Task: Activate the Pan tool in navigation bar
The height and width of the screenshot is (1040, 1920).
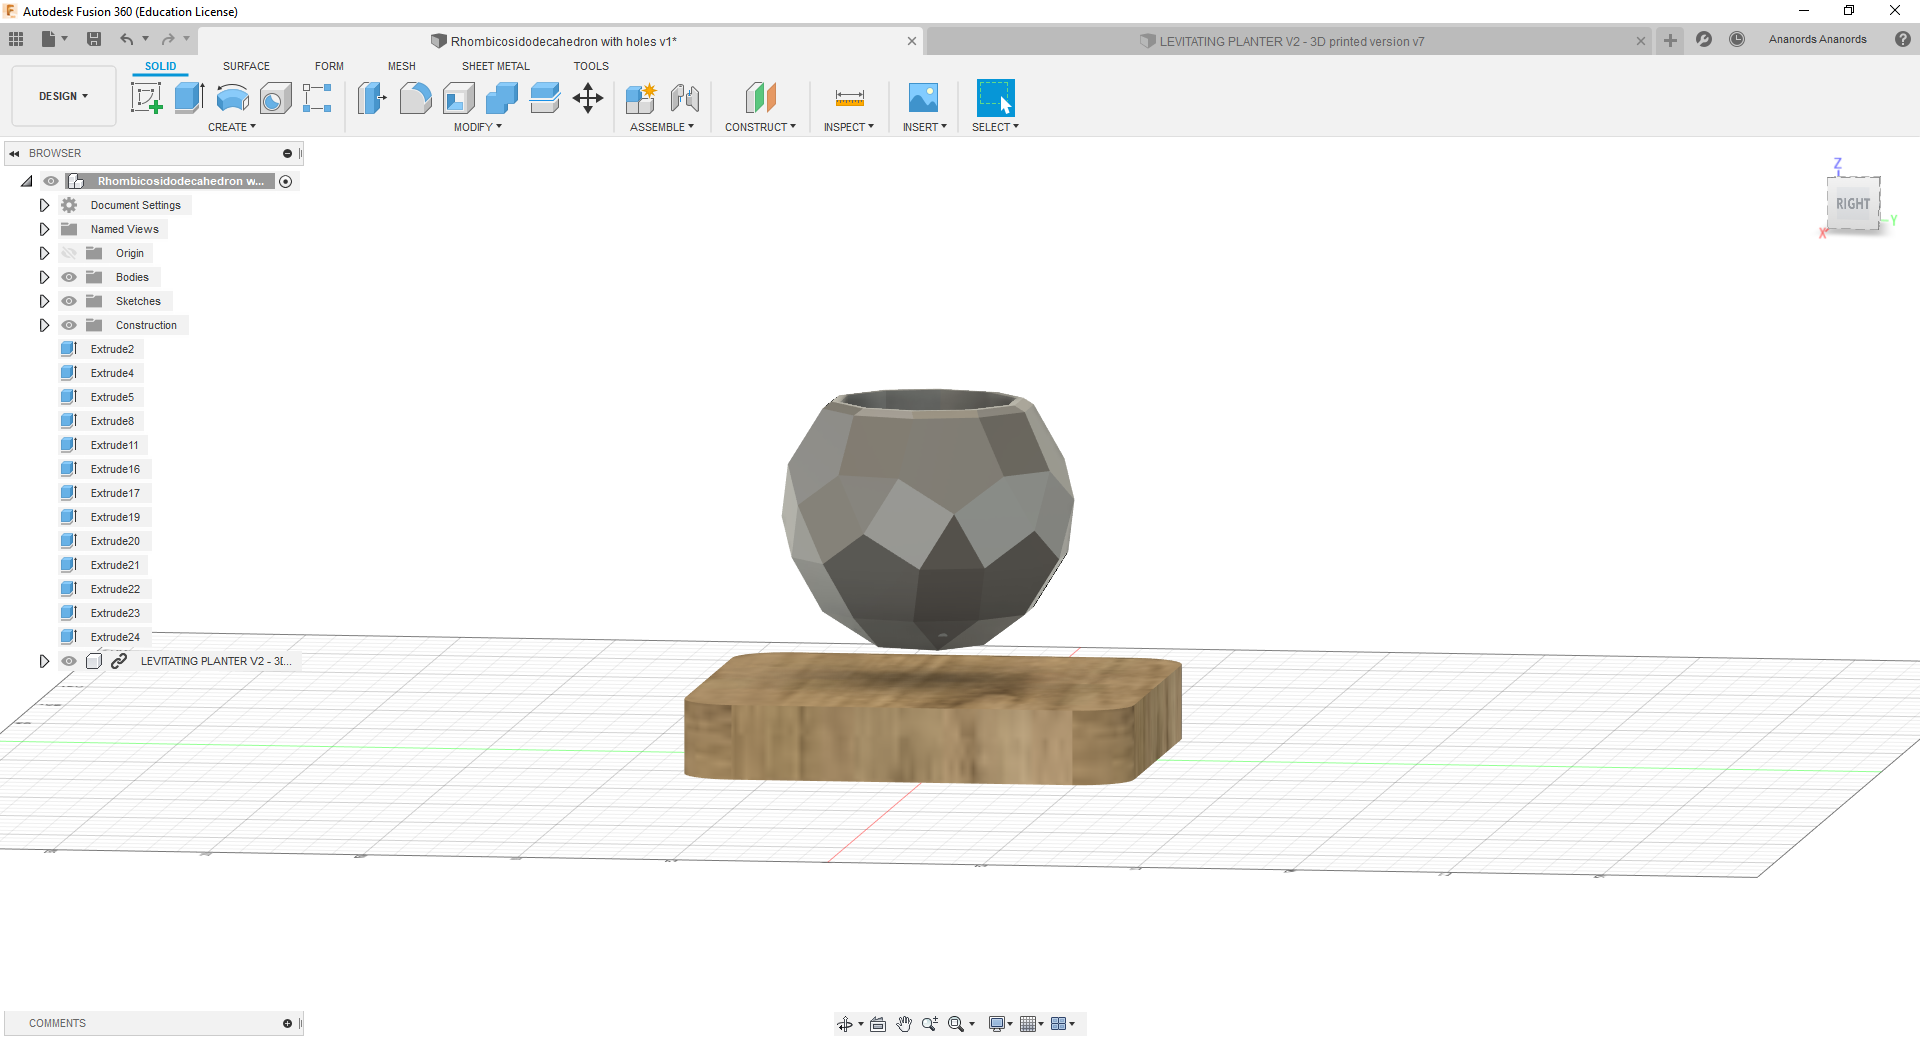Action: [904, 1023]
